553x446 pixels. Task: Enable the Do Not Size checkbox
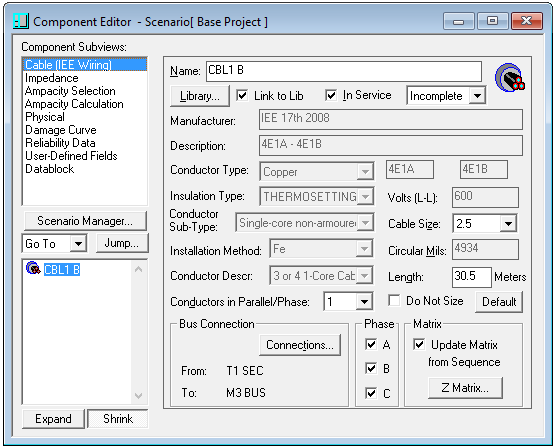tap(394, 301)
